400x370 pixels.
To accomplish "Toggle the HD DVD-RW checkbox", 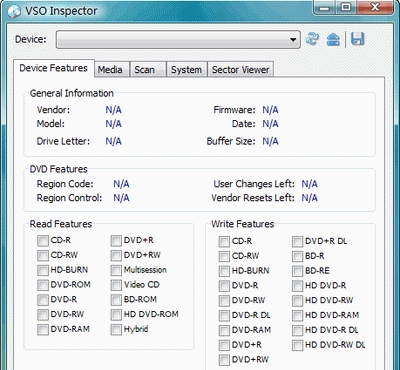I will pos(297,301).
